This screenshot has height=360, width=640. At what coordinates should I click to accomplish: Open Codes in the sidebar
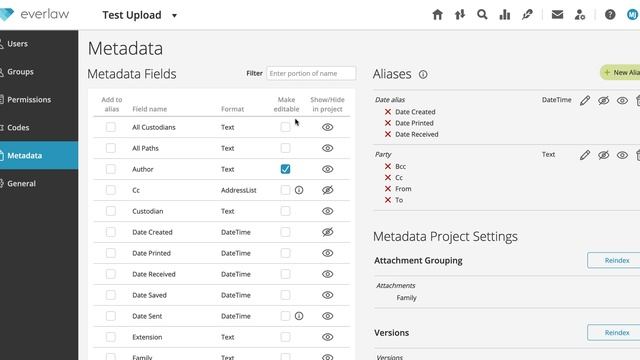tap(39, 127)
